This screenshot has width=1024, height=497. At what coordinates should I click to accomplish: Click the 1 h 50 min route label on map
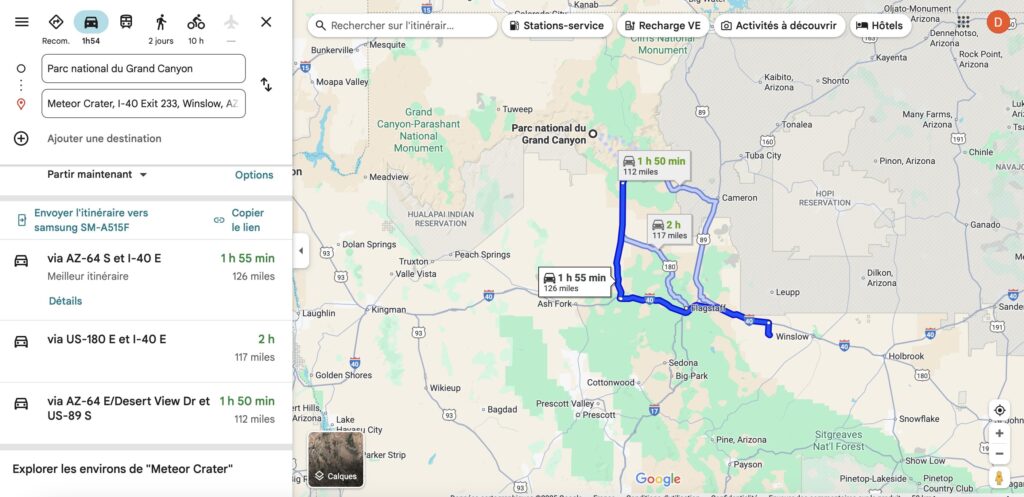(x=654, y=166)
